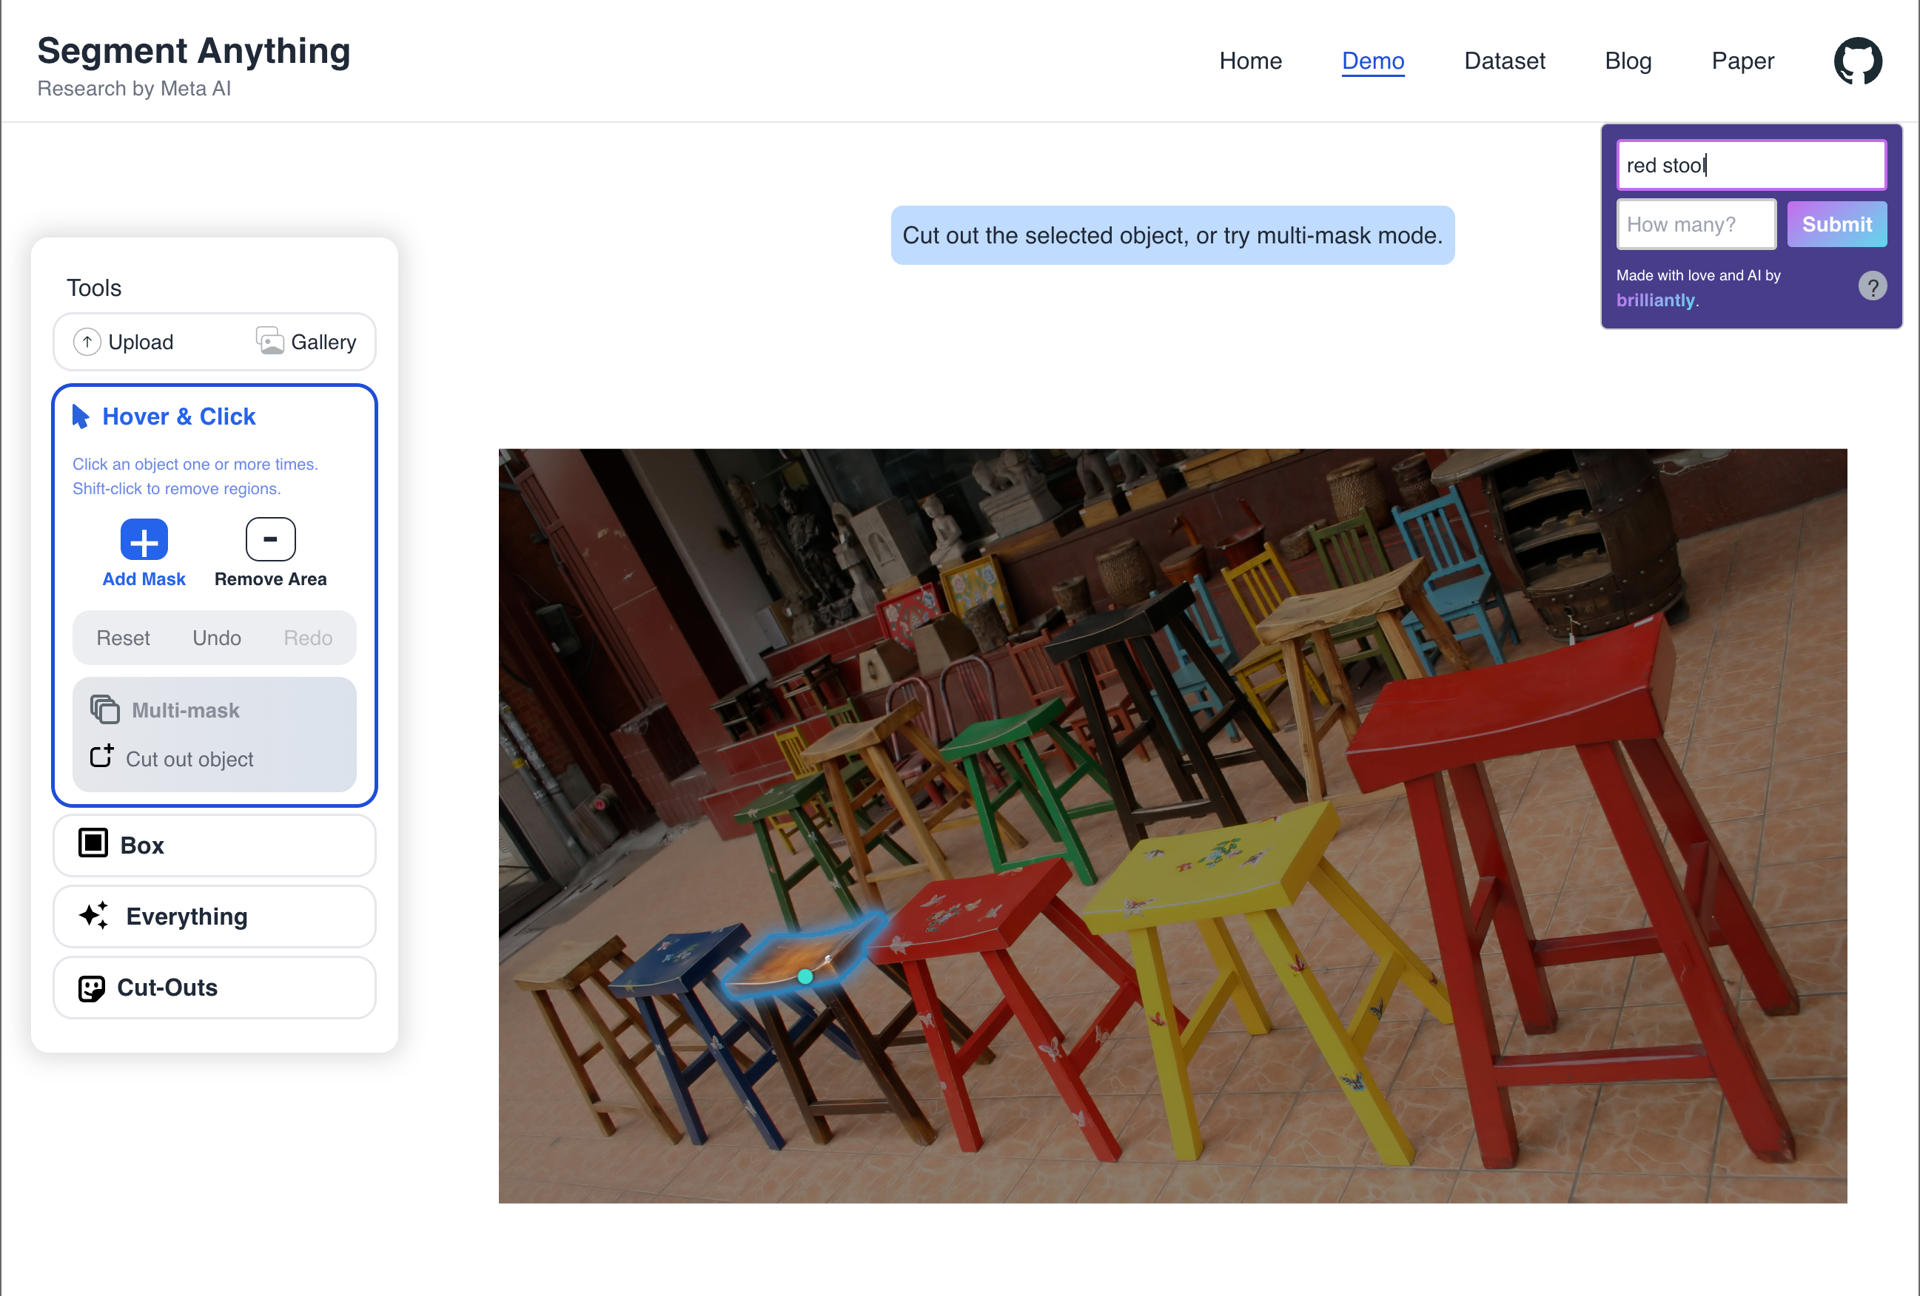The width and height of the screenshot is (1920, 1296).
Task: Click the How many? input field
Action: click(1696, 224)
